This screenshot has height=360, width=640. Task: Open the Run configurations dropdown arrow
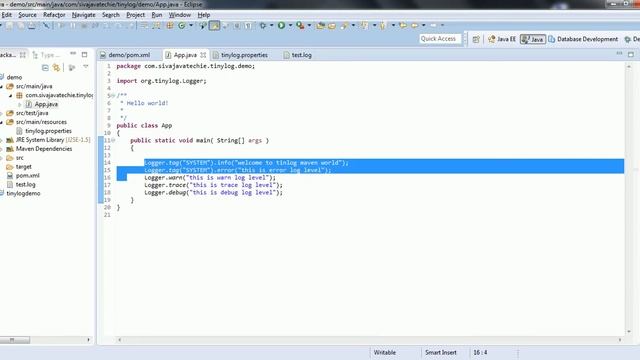click(290, 25)
